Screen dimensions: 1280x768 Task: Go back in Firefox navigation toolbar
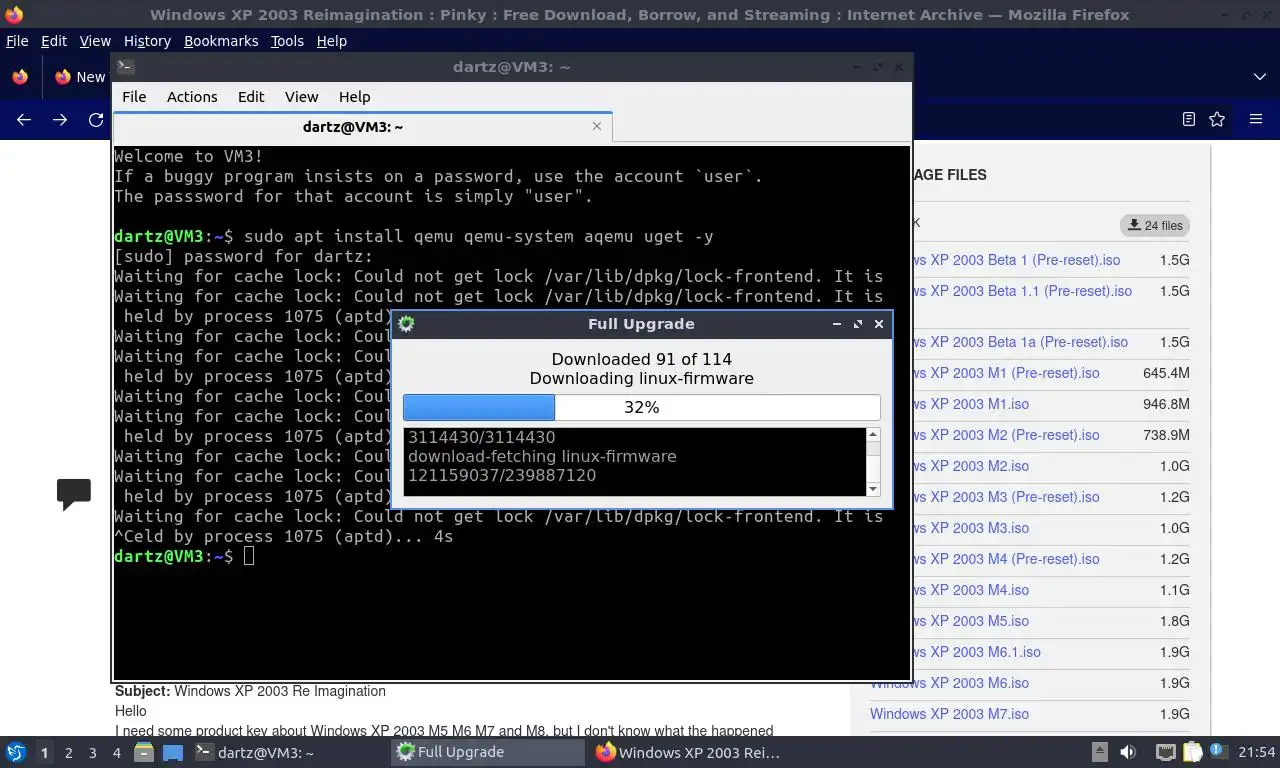[x=24, y=120]
